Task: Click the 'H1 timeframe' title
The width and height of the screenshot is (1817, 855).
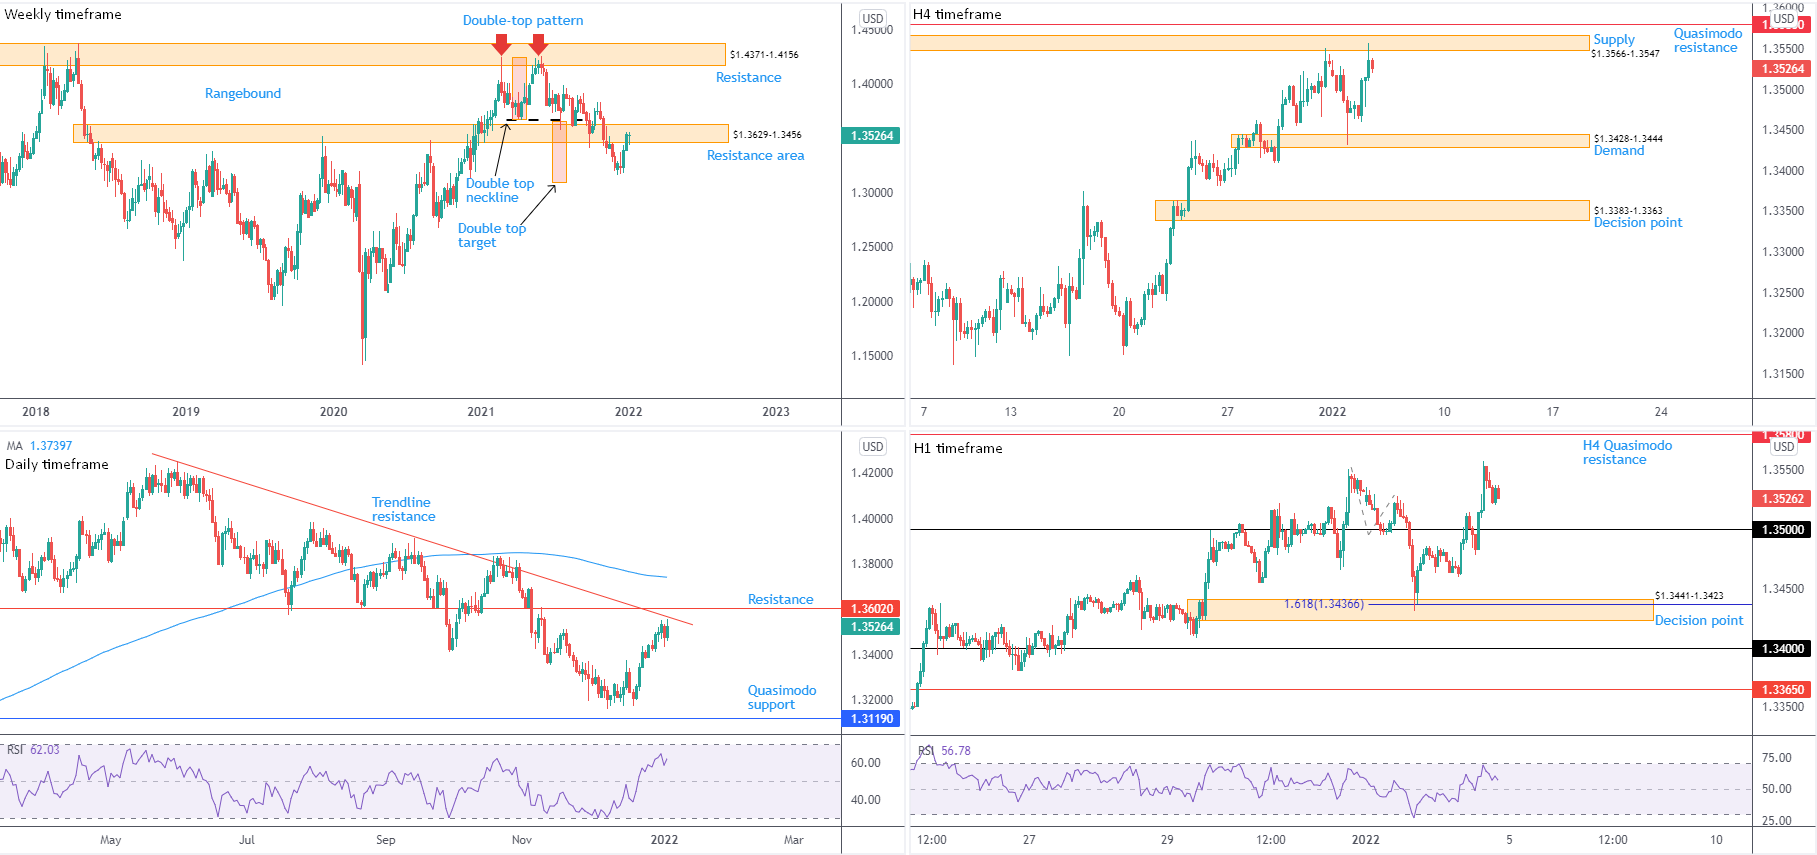Action: click(x=957, y=448)
